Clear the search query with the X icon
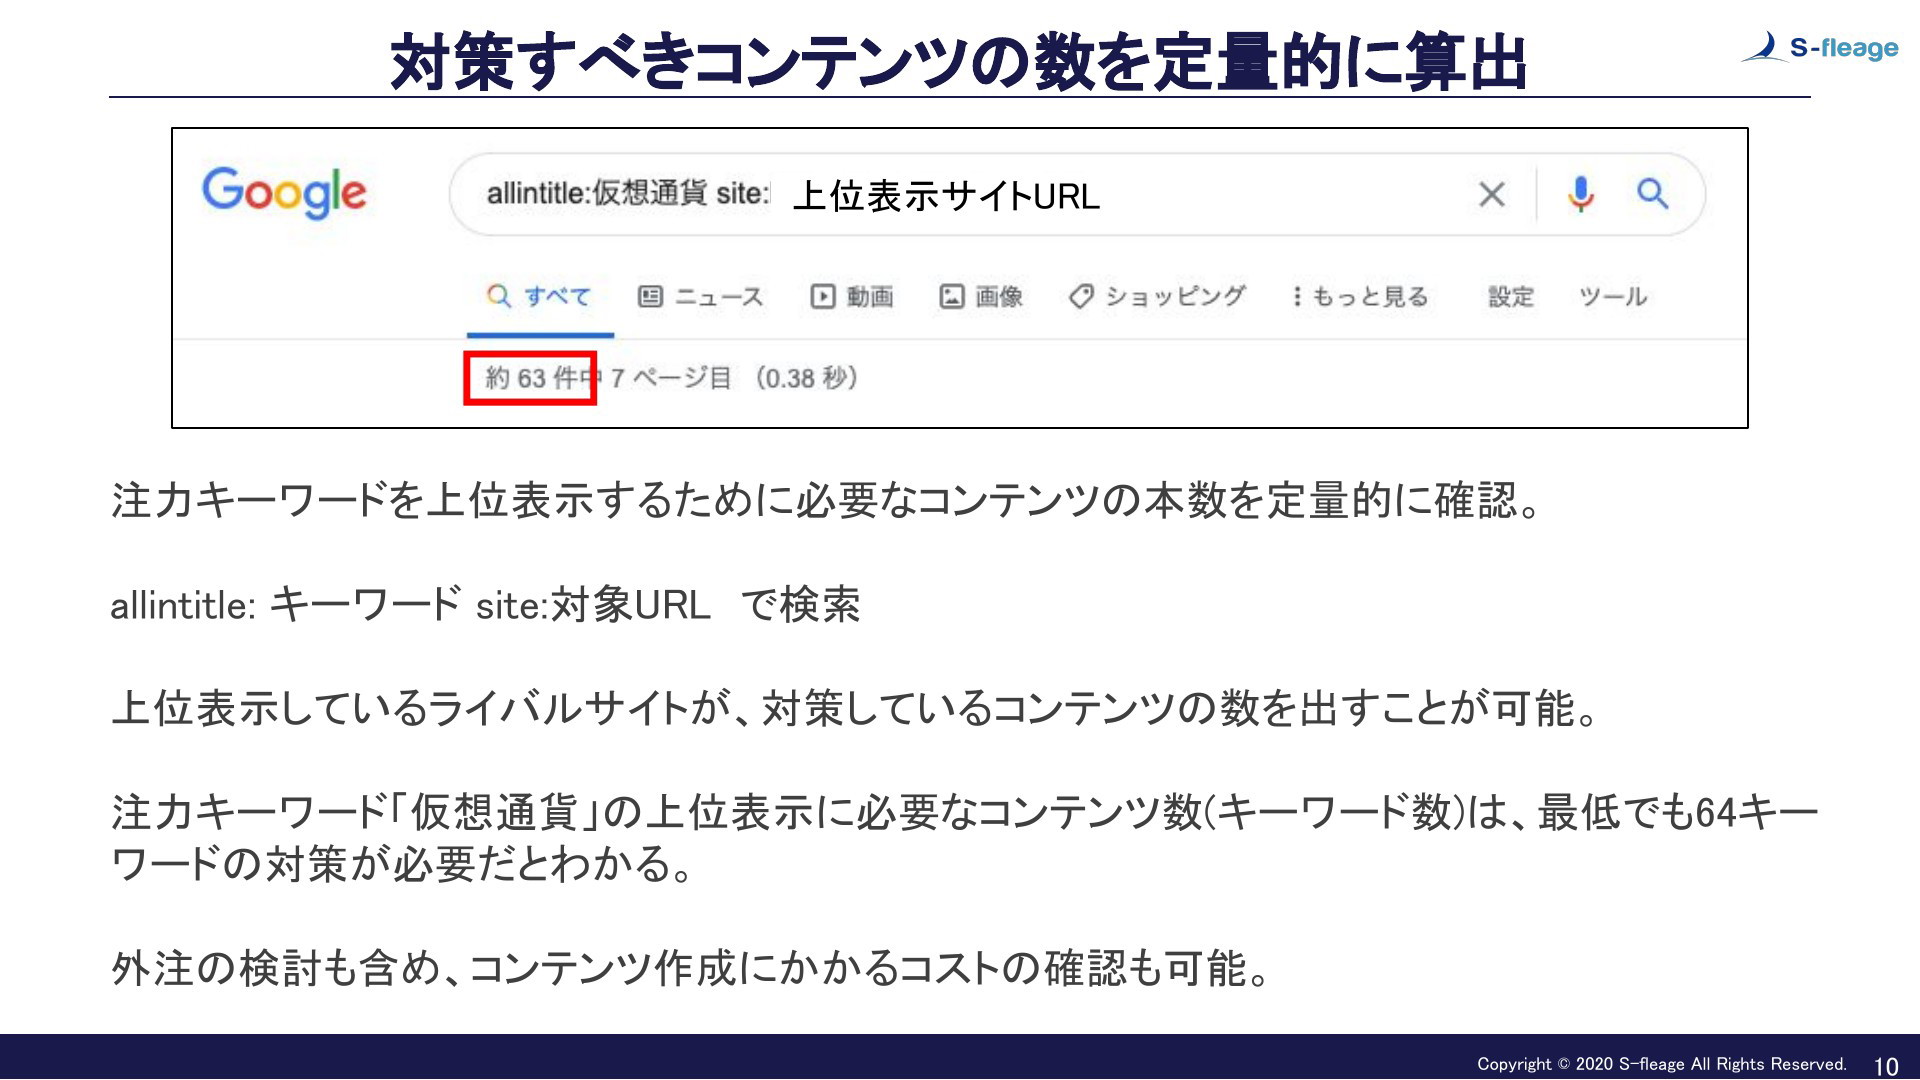1920x1080 pixels. tap(1491, 194)
